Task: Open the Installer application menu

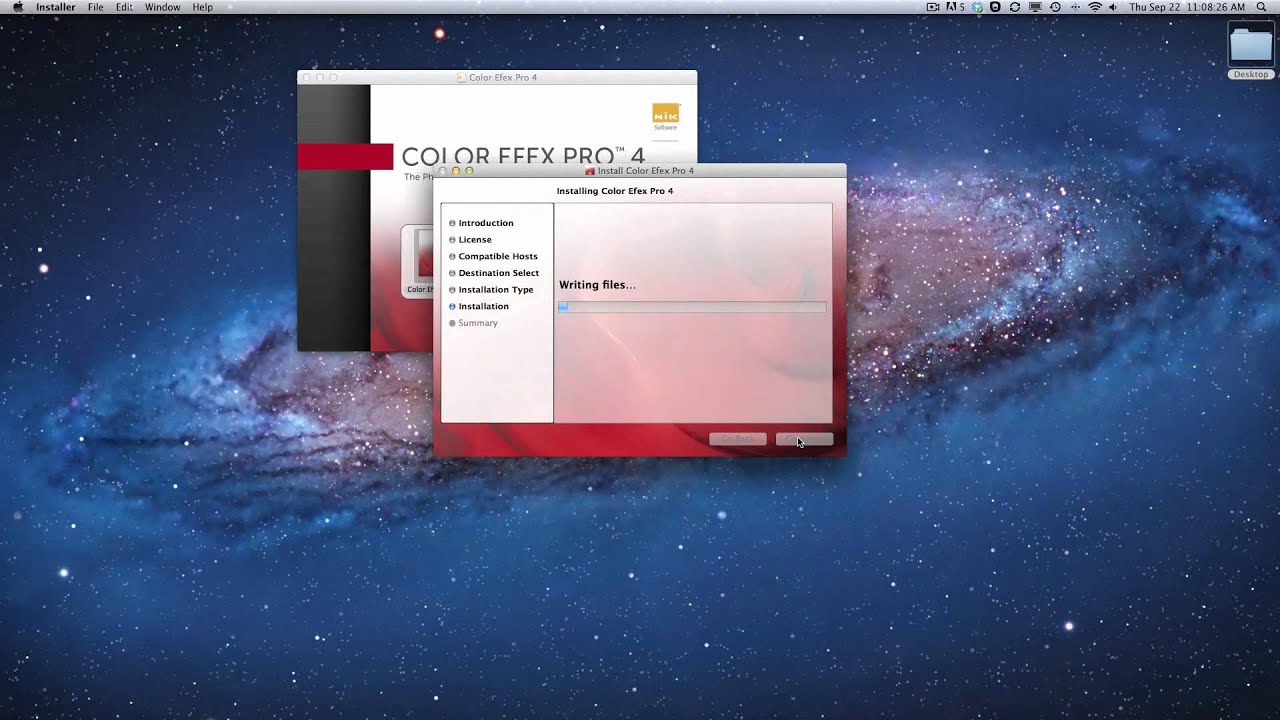Action: coord(56,7)
